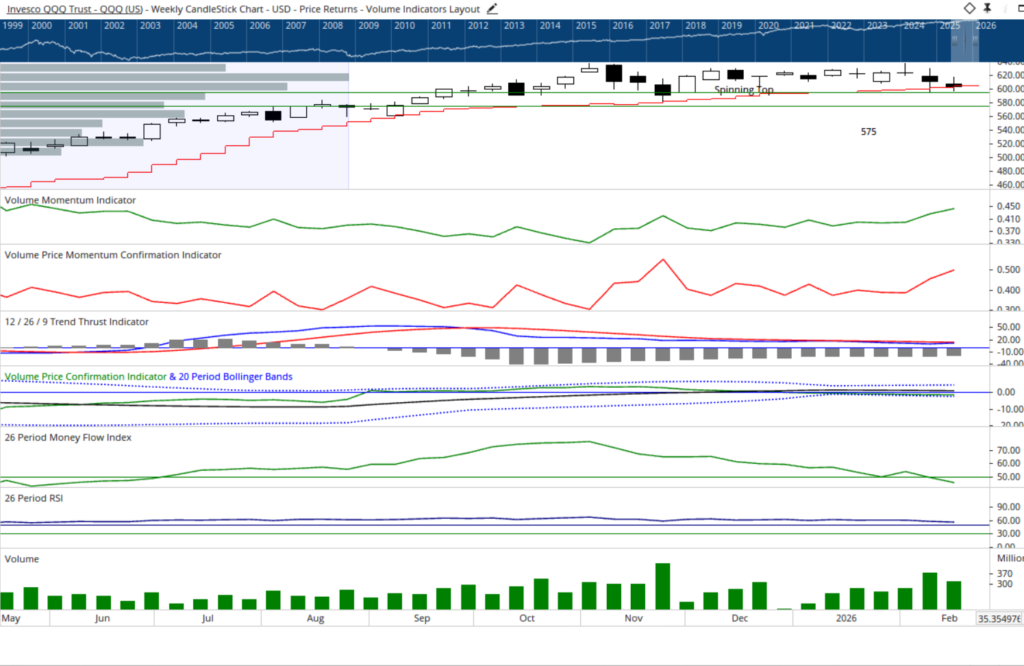Click the Oct label on the time axis
Screen dimensions: 1024x666
(528, 619)
